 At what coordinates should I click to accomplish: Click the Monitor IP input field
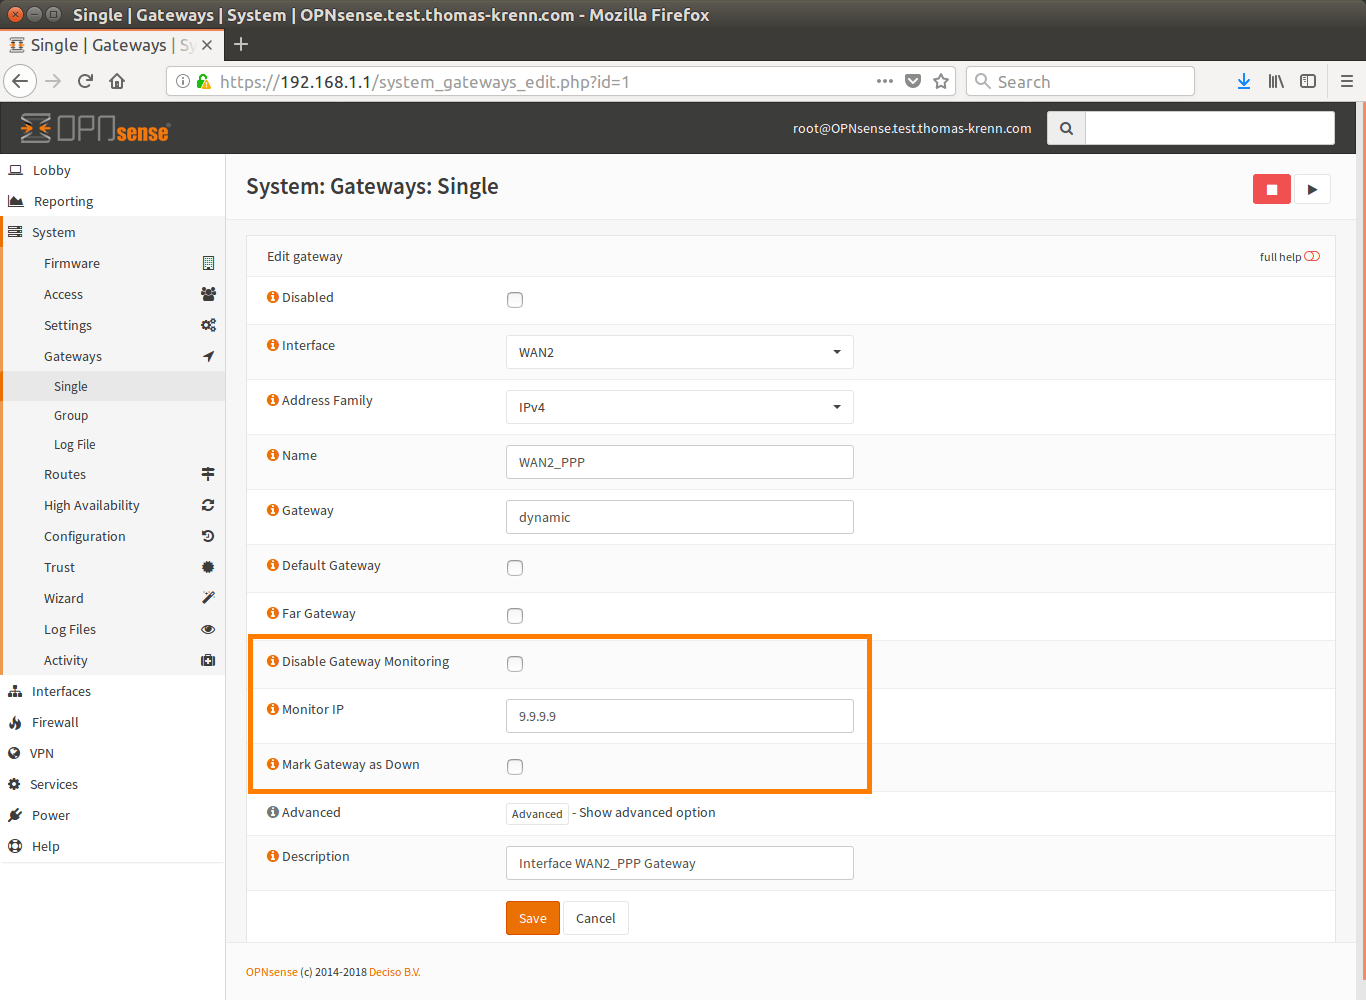tap(679, 716)
